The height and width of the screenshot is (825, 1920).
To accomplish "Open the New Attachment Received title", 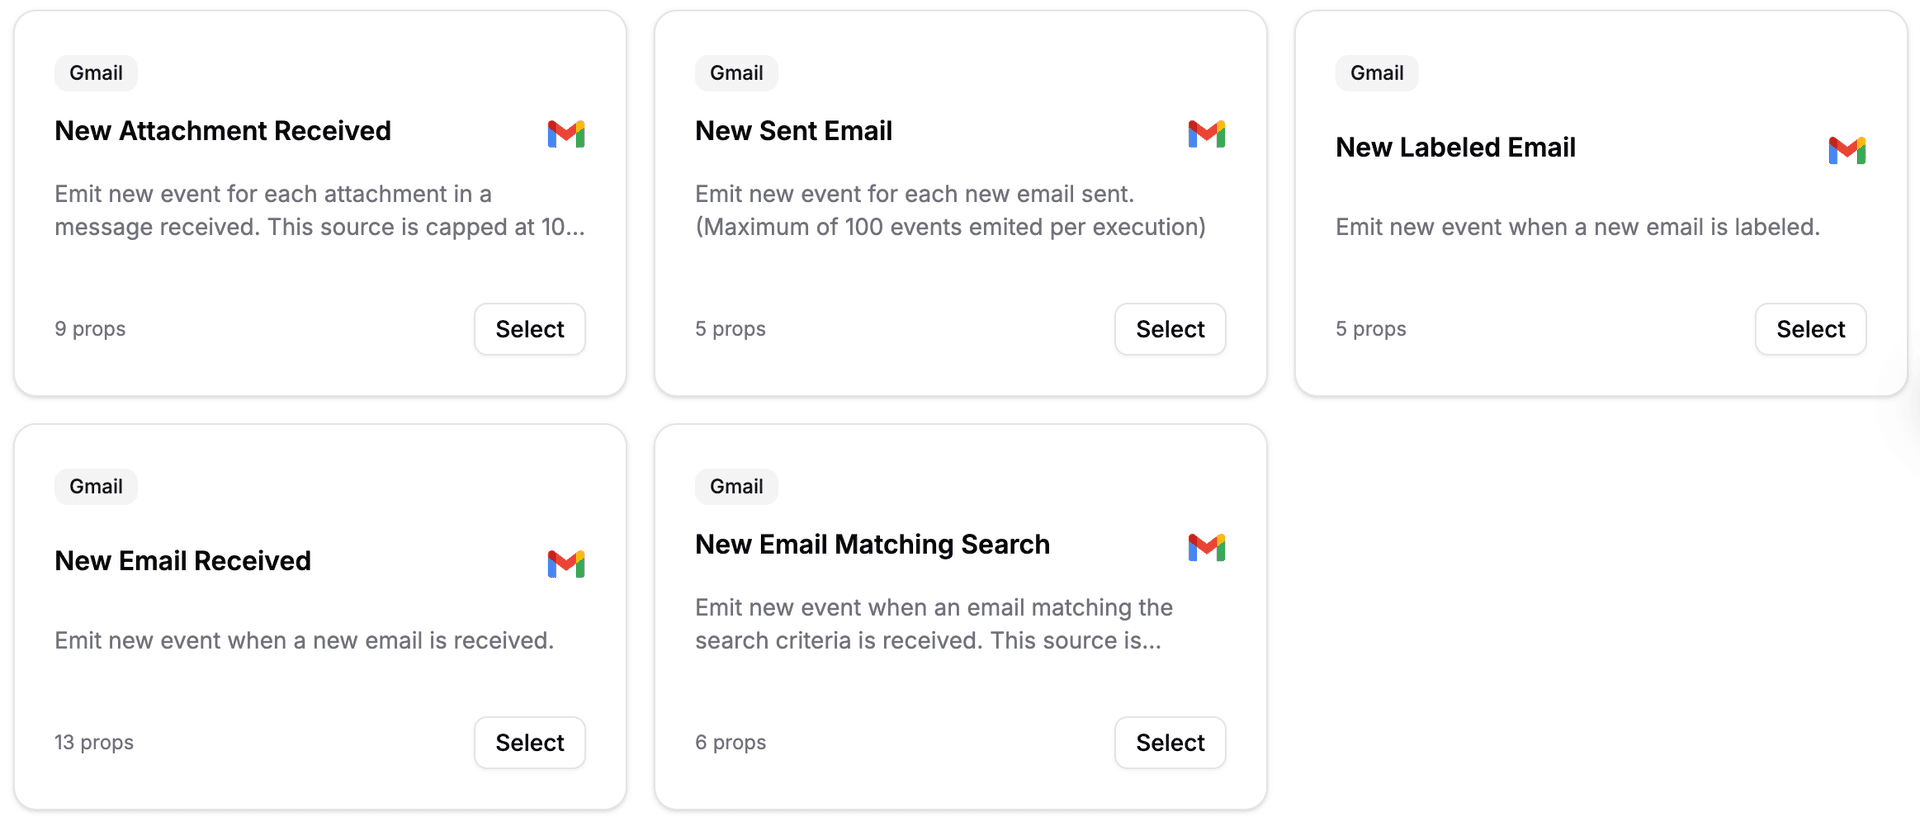I will (223, 131).
